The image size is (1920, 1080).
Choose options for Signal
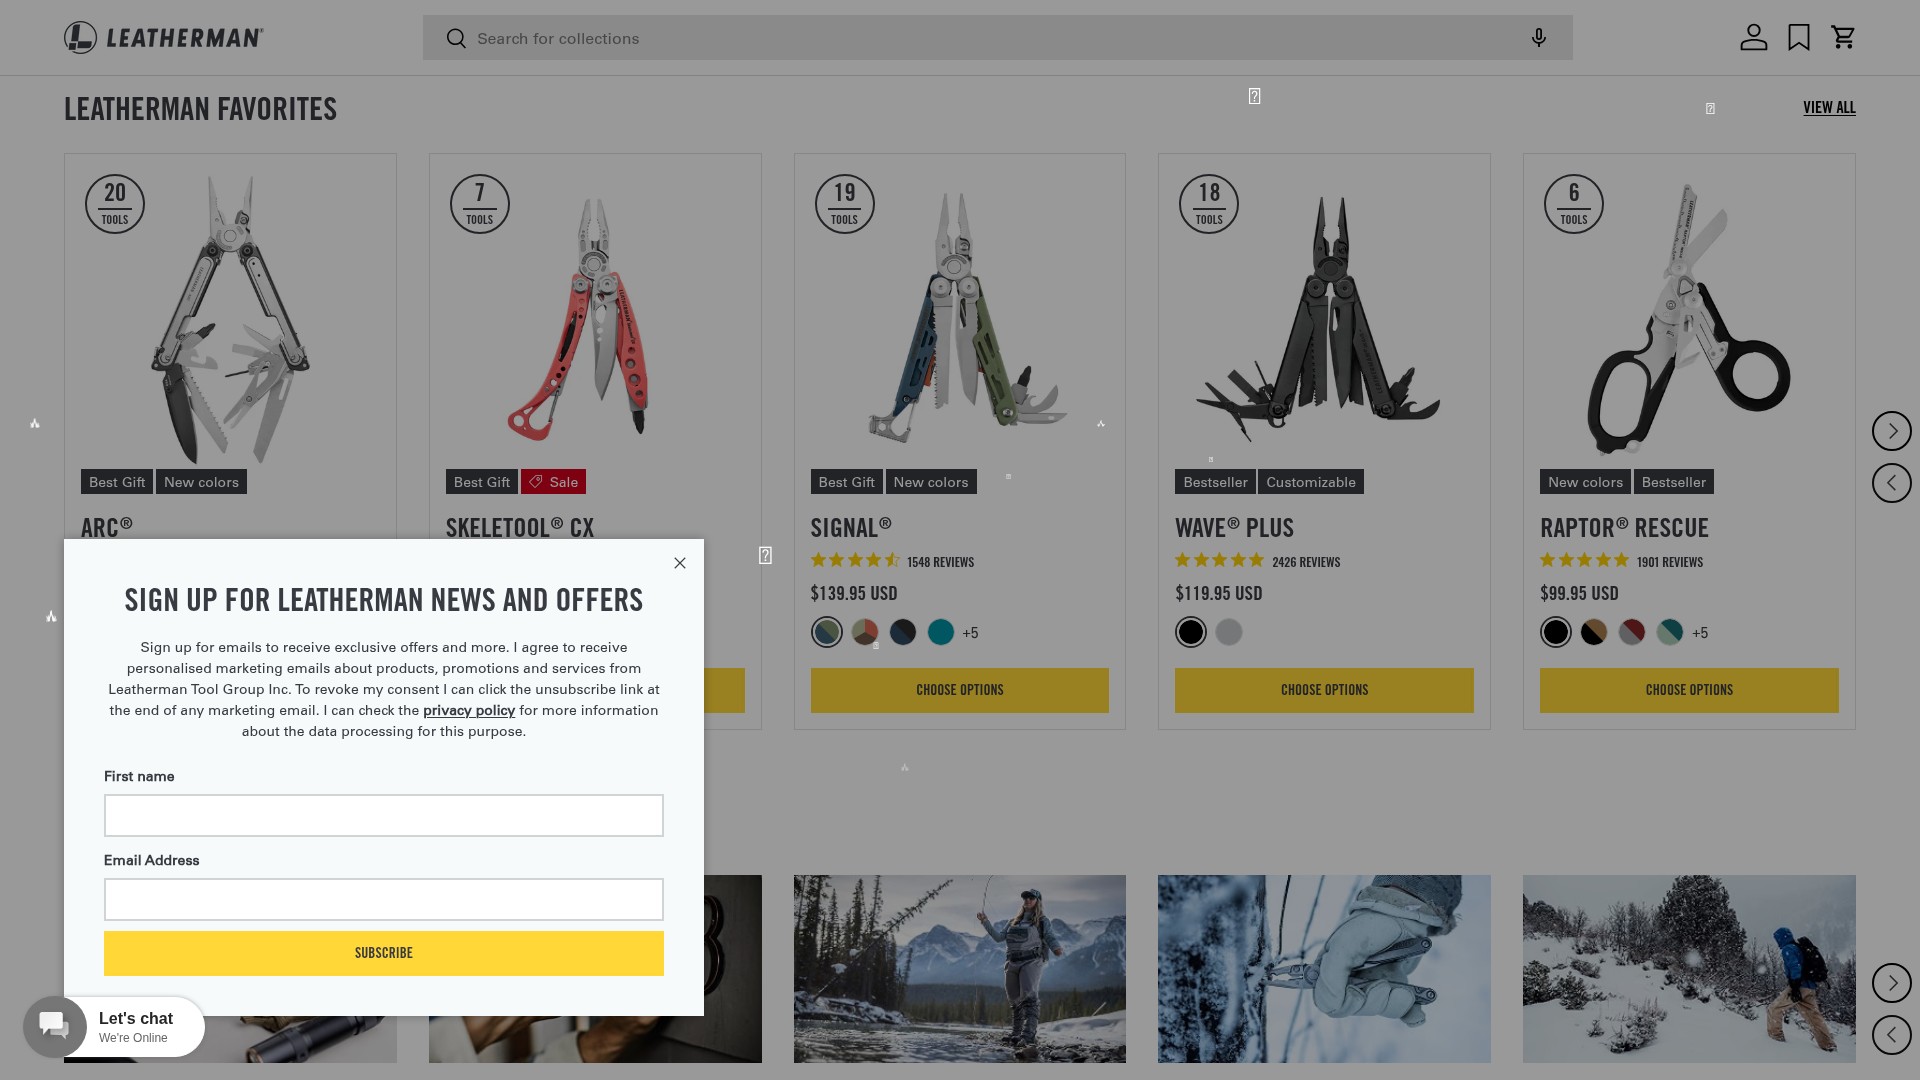click(960, 691)
